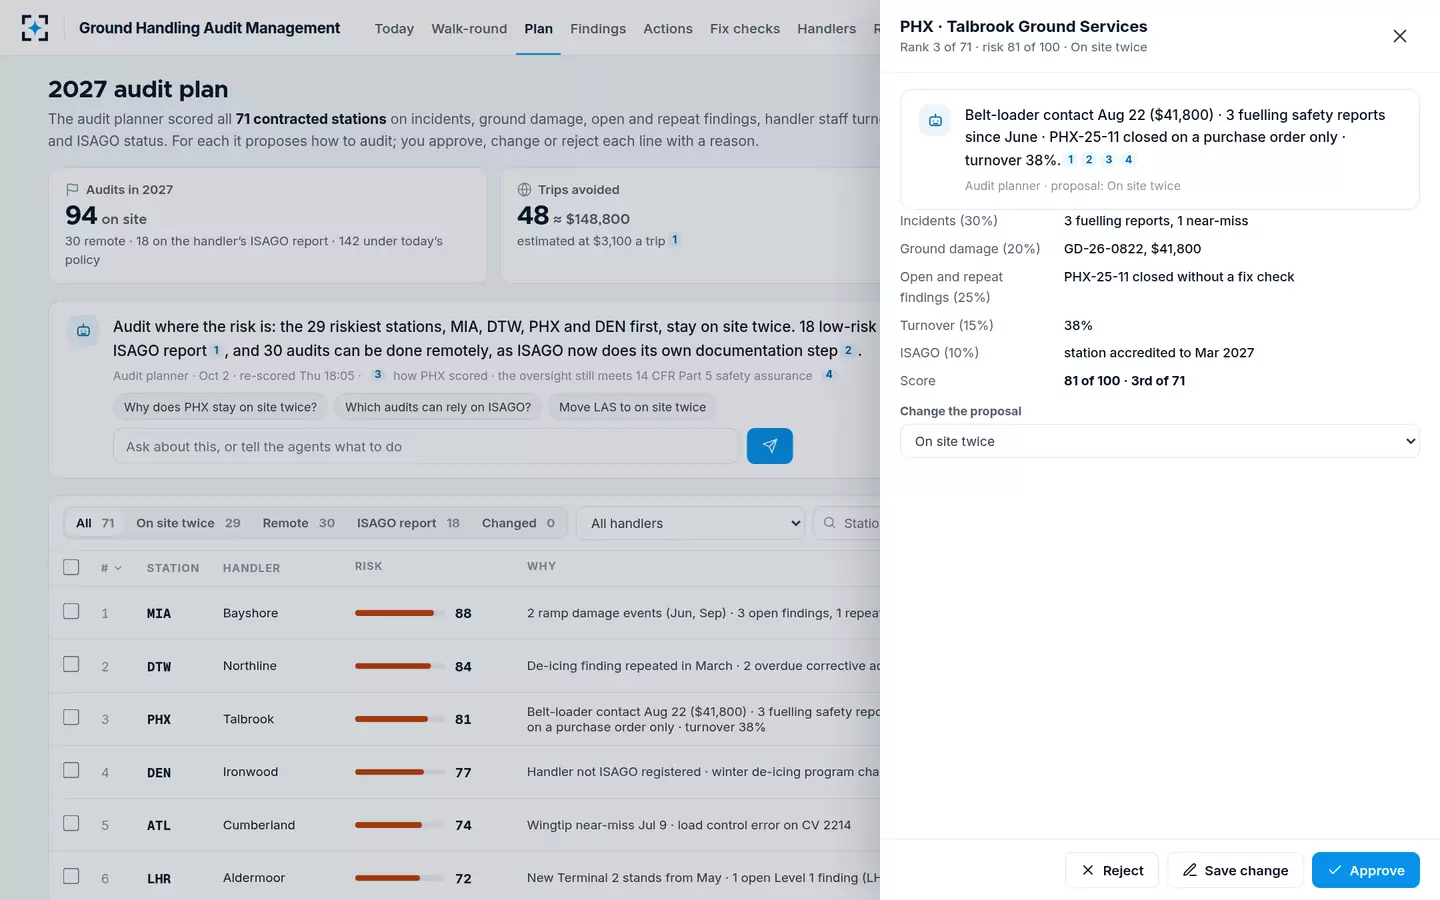This screenshot has width=1440, height=900.
Task: Open citation 1 after 'ISAGO report'
Action: [216, 351]
